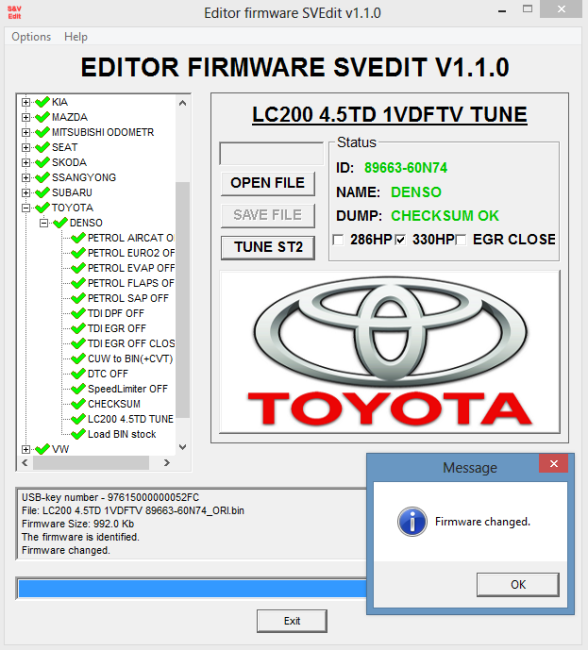Click the checkmark icon beside DTC OFF
Image resolution: width=588 pixels, height=650 pixels.
click(78, 374)
